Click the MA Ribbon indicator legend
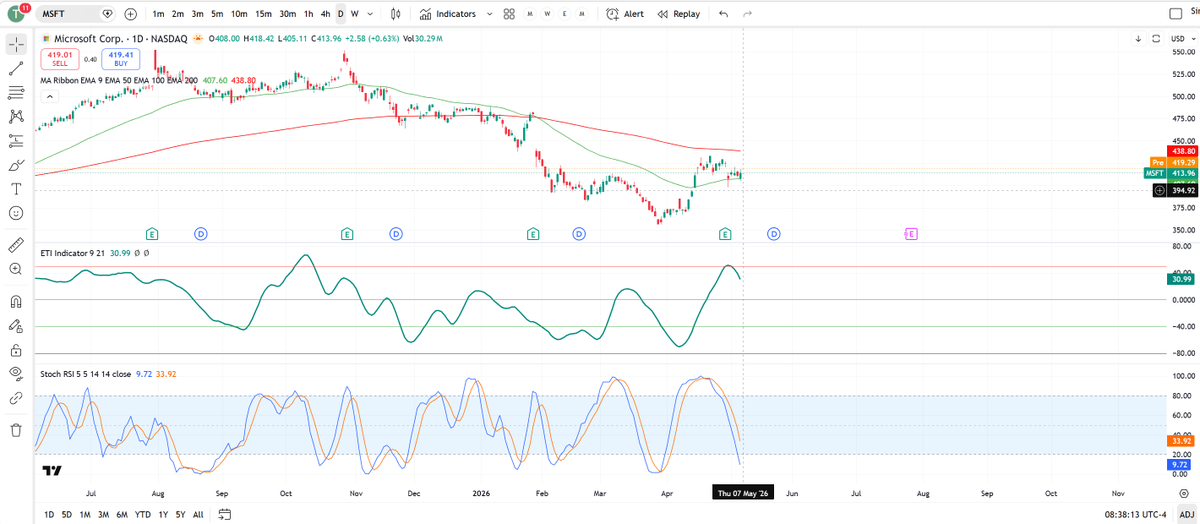This screenshot has height=524, width=1200. [117, 80]
